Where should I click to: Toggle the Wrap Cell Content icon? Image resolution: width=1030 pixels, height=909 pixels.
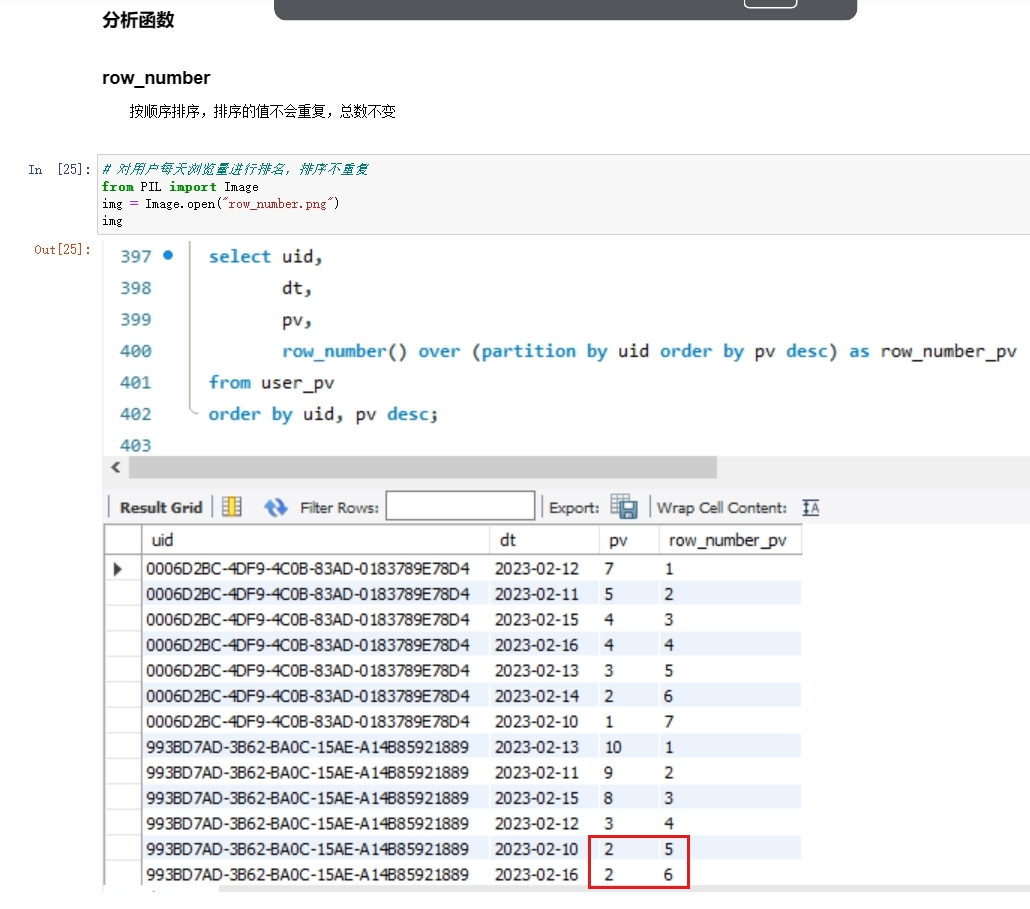point(811,507)
